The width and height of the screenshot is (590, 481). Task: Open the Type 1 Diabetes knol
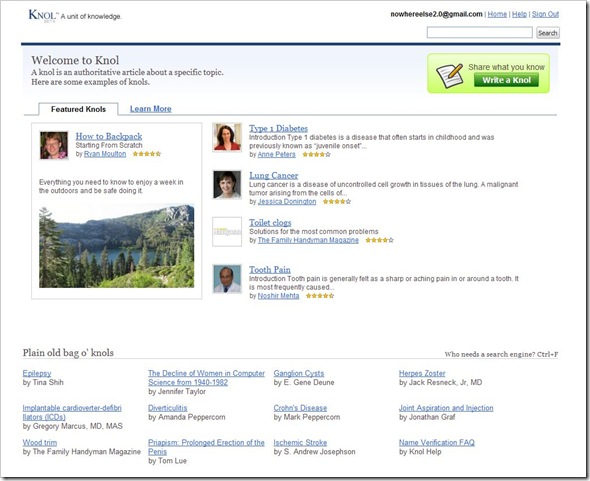coord(278,128)
